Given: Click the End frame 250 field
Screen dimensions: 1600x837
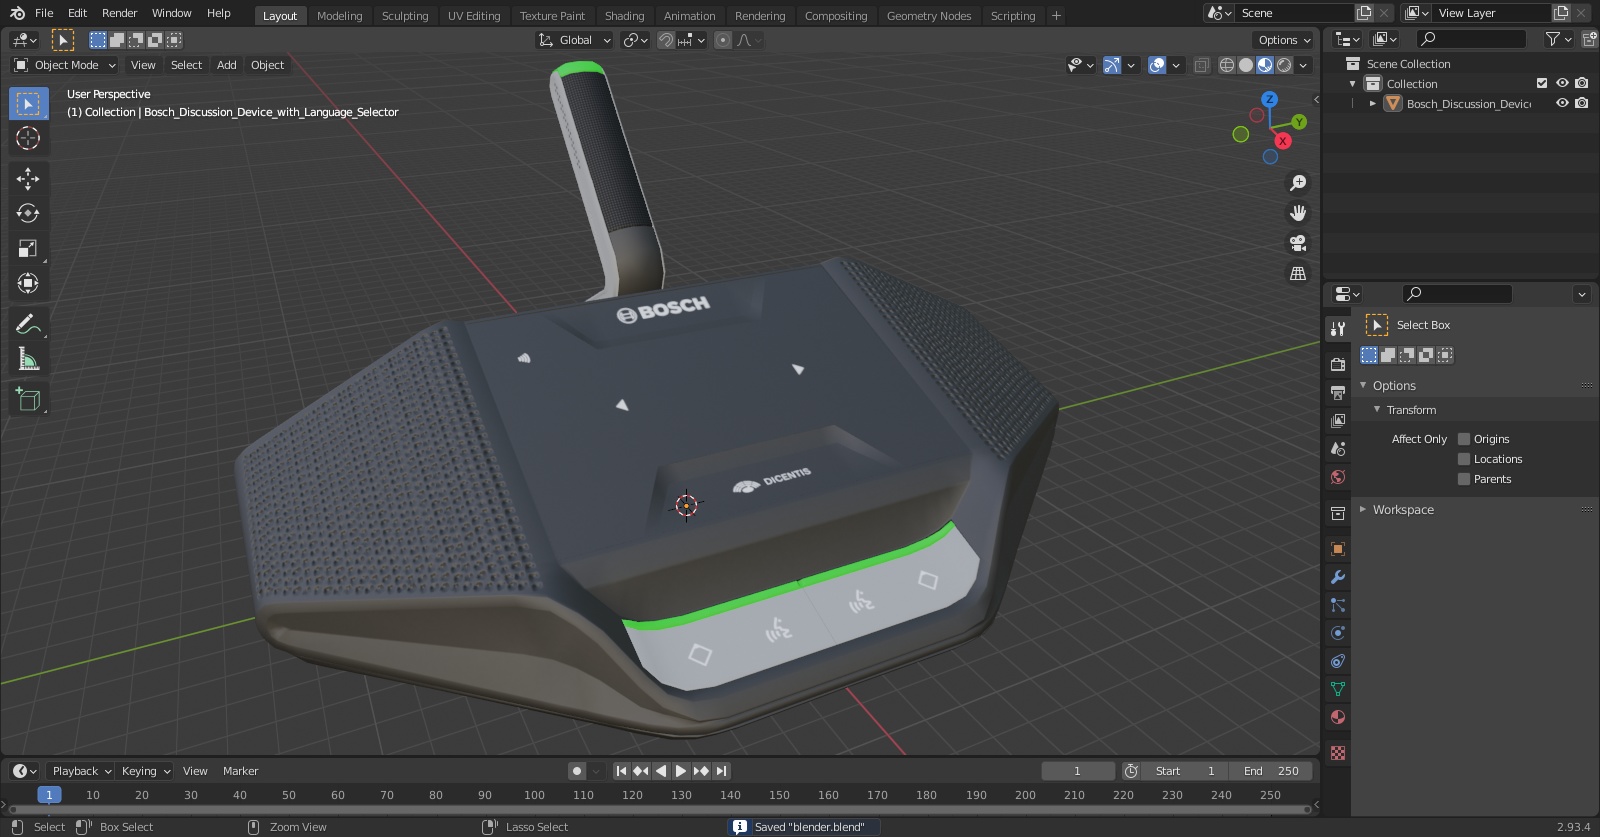Looking at the screenshot, I should click(x=1271, y=771).
